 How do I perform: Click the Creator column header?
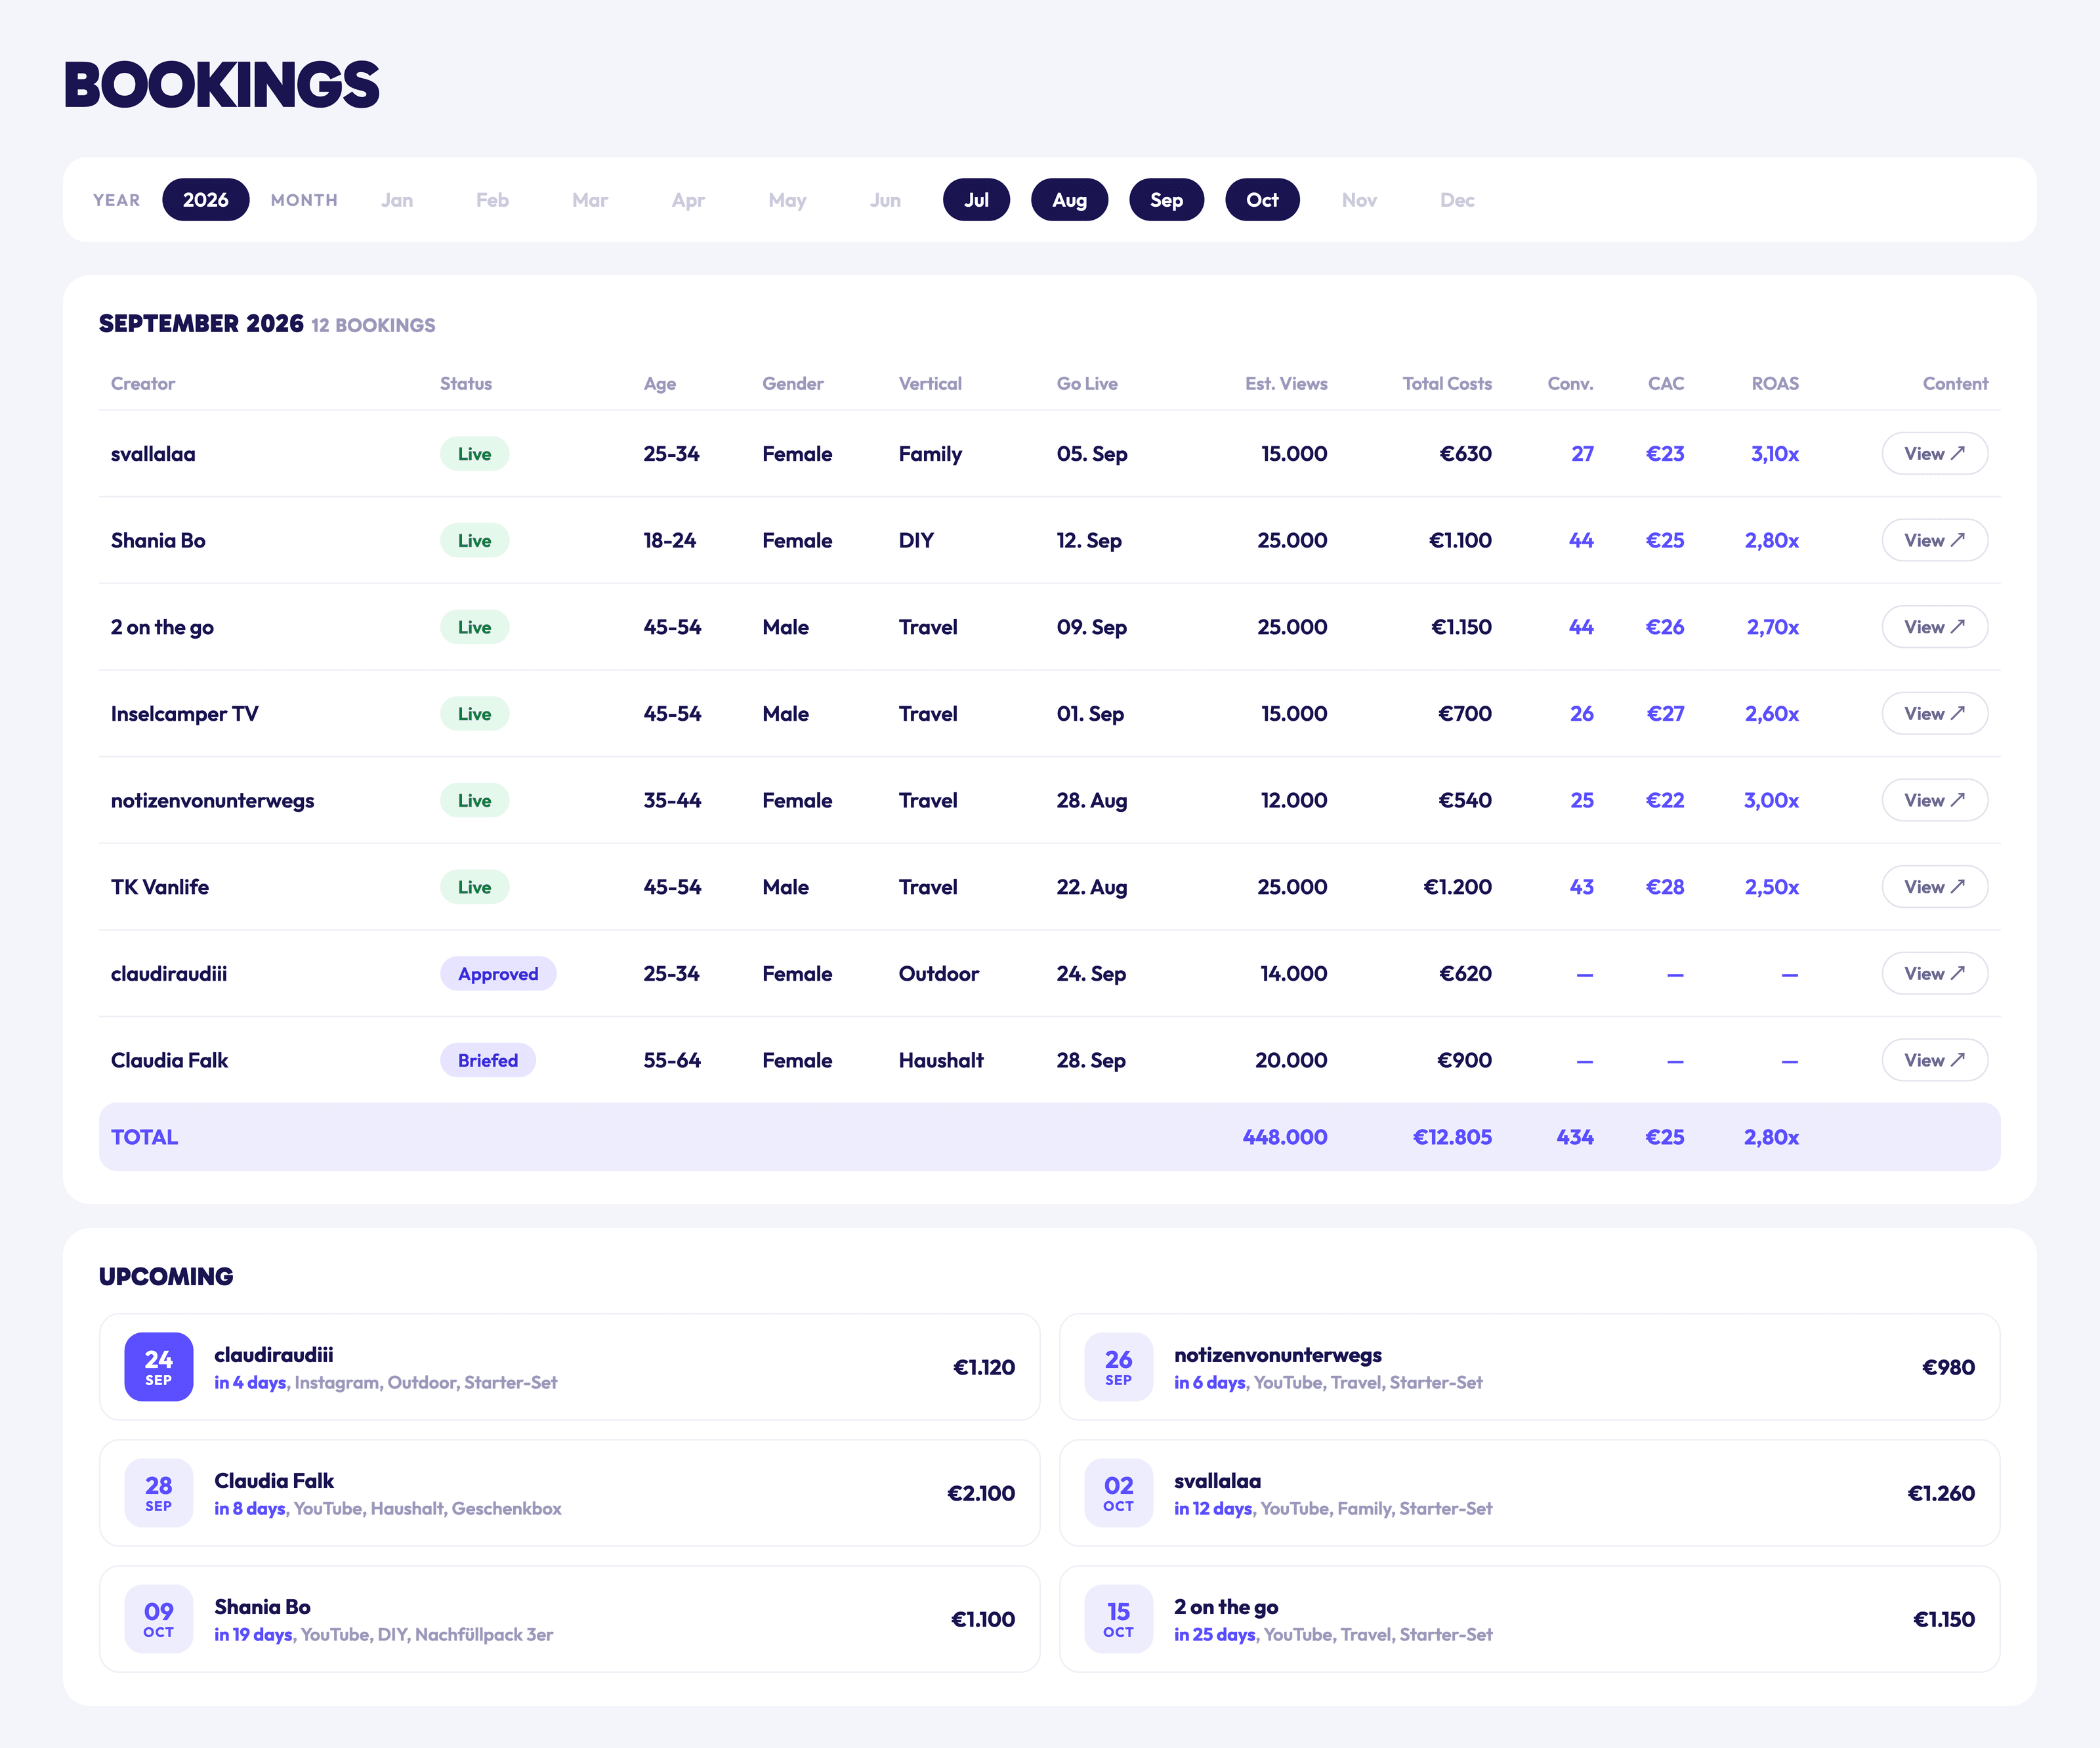(143, 384)
